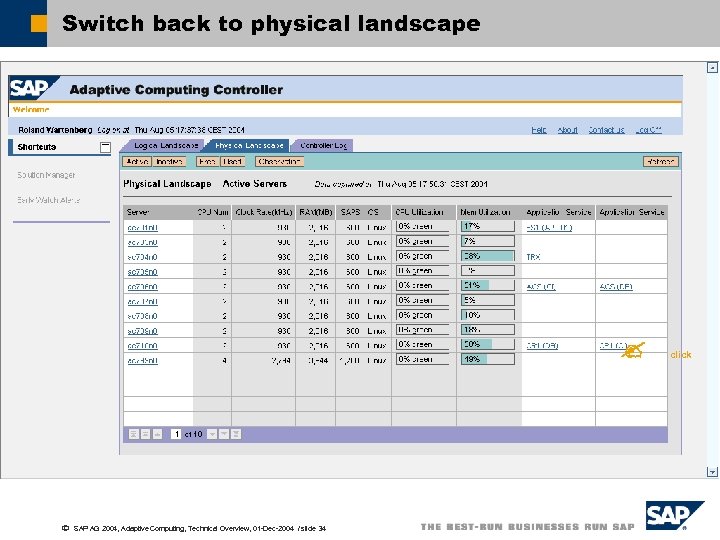The image size is (720, 540).
Task: Select the Server column header
Action: [x=158, y=212]
